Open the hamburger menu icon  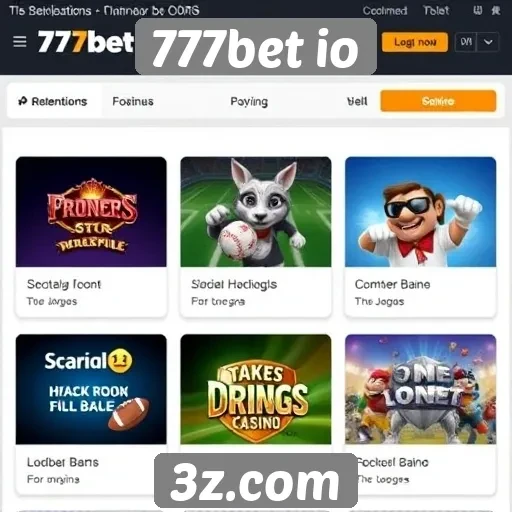[x=20, y=42]
